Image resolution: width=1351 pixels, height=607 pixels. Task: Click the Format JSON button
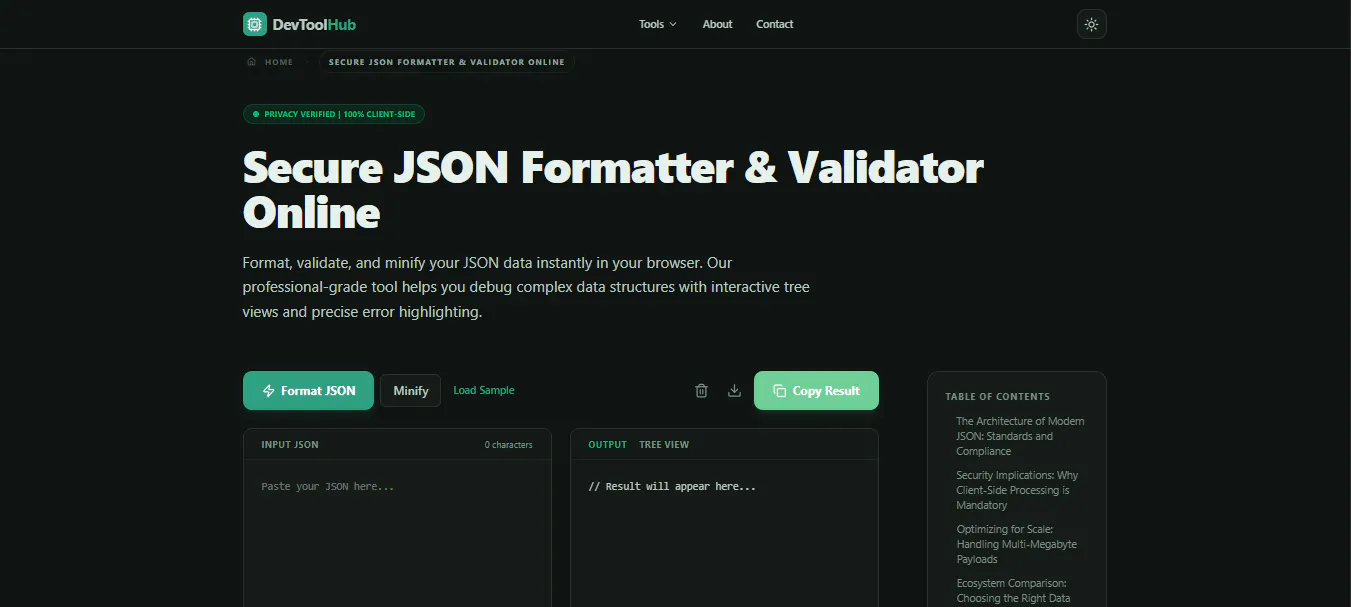coord(308,391)
